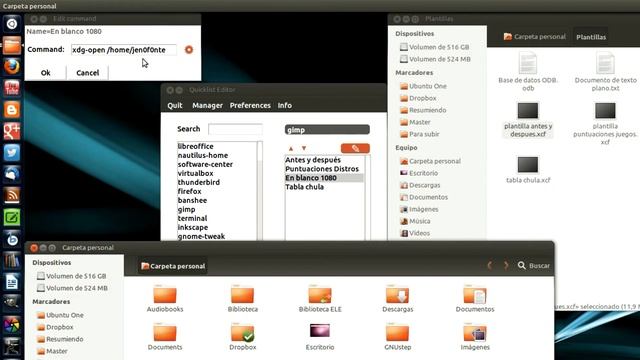Click the orange edit button in Quicklist Editor
Screen dimensions: 640x360
click(355, 148)
